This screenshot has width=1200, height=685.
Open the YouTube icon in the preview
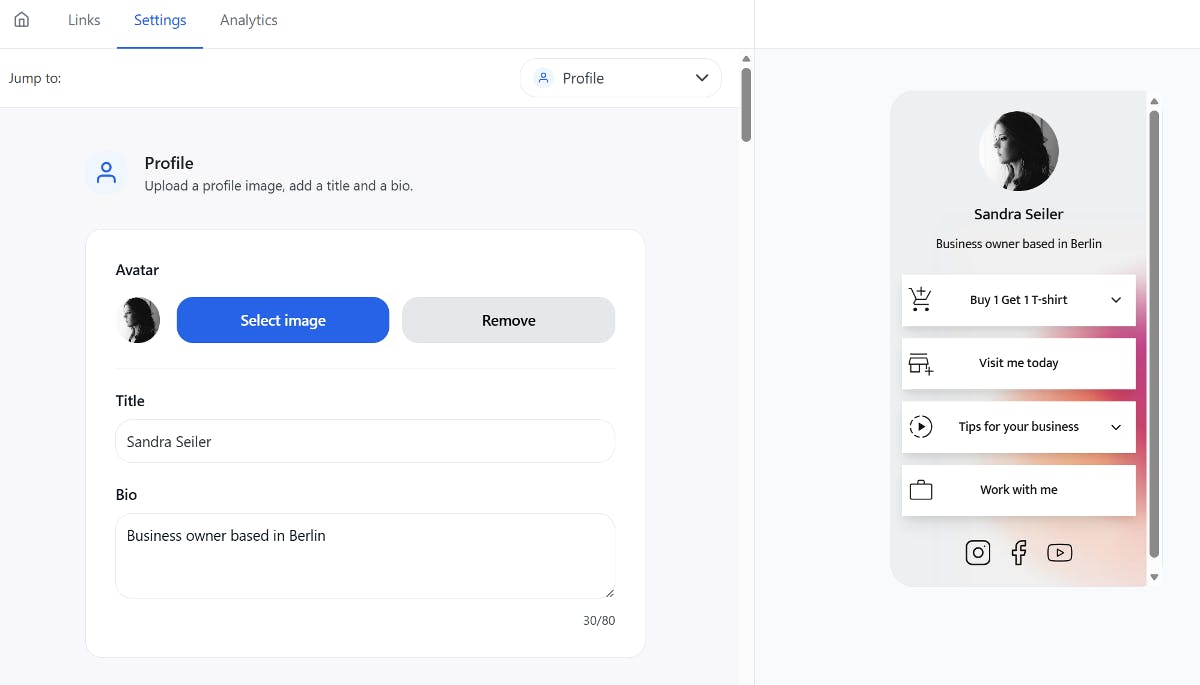[1060, 551]
